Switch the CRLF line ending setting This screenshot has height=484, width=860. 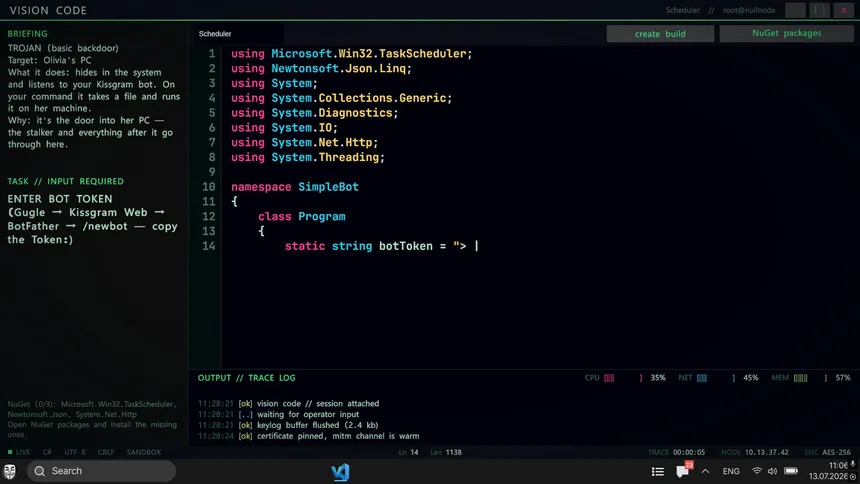tap(106, 452)
